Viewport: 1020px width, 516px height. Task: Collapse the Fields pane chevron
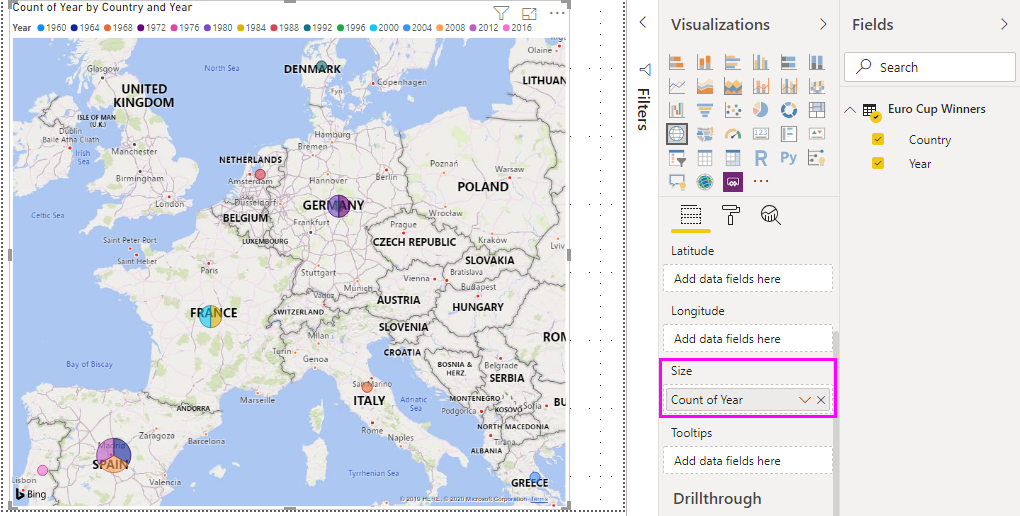[x=1003, y=25]
